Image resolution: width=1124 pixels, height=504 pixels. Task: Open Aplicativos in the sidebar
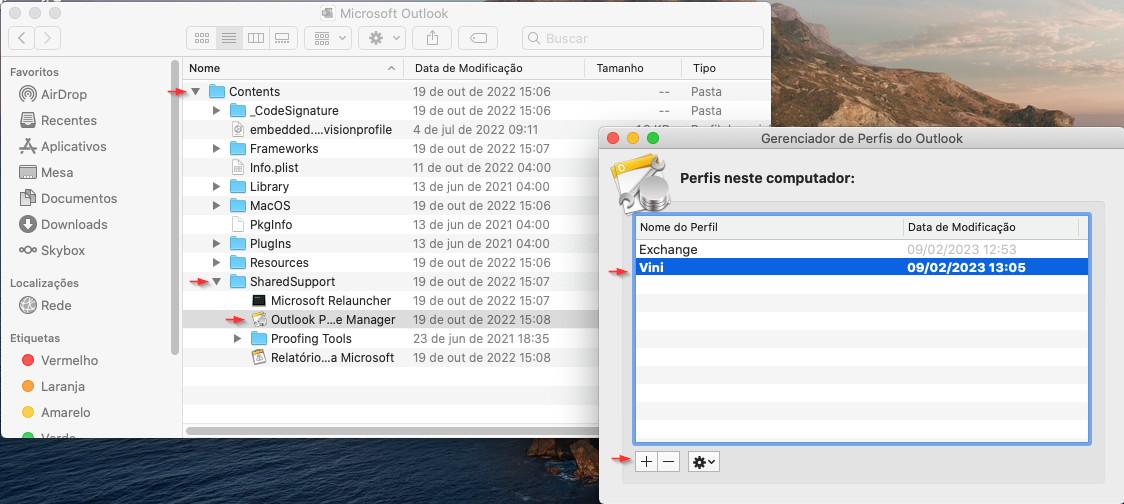coord(62,146)
